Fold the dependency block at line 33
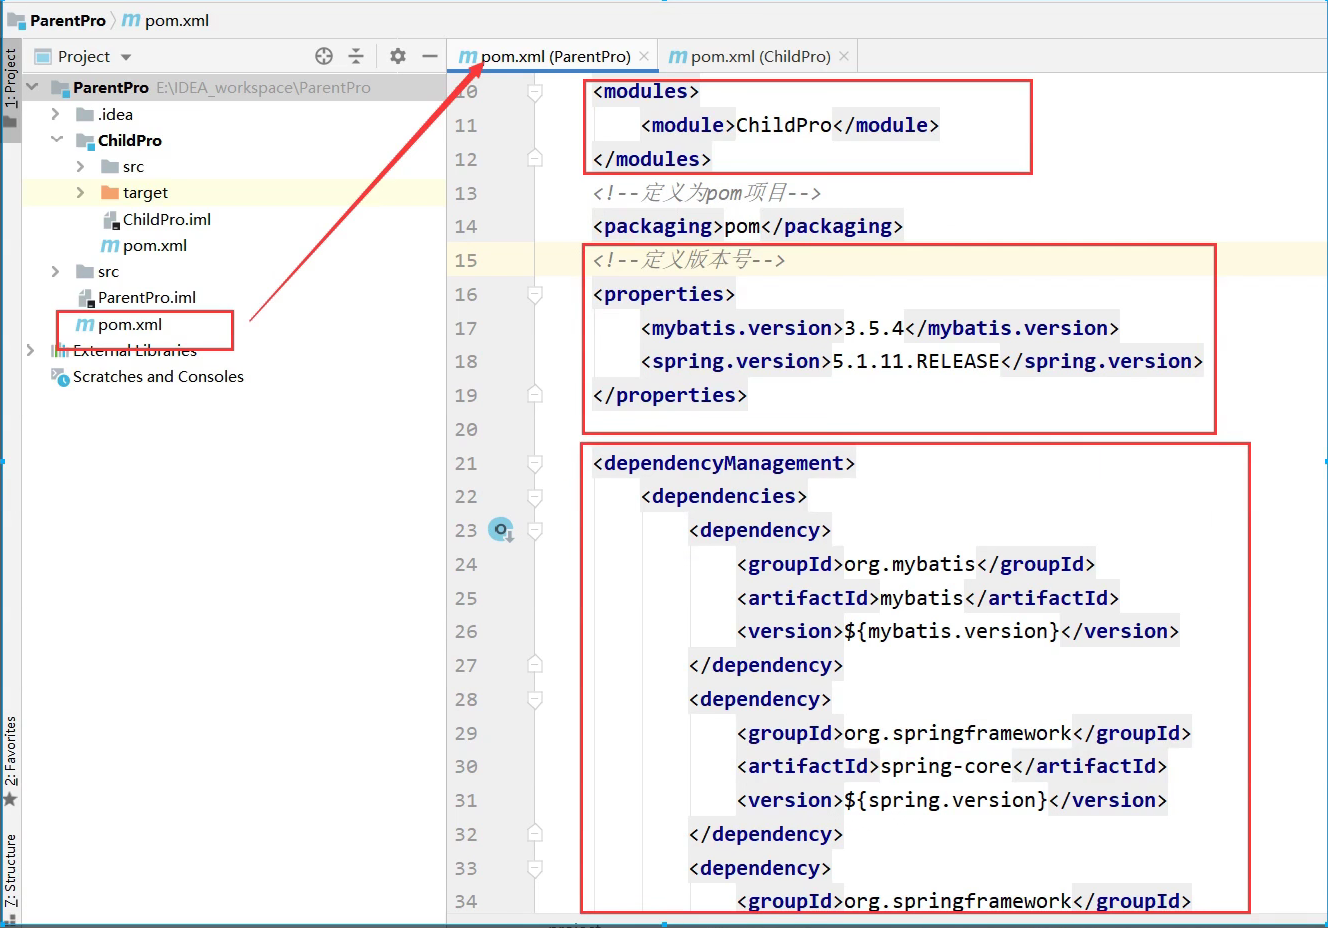Screen dimensions: 1328x928 (535, 868)
